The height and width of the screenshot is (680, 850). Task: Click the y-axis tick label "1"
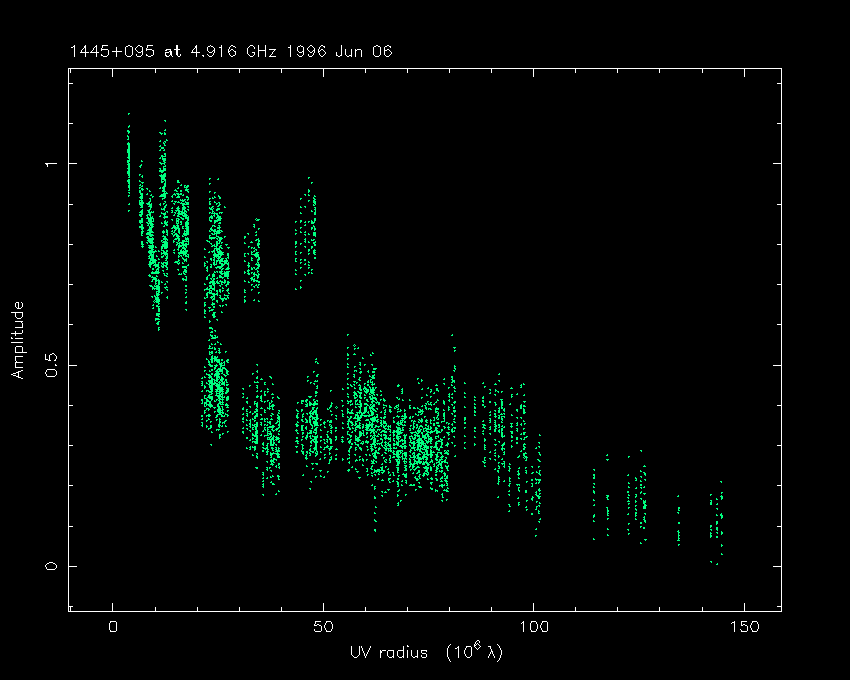pos(50,163)
